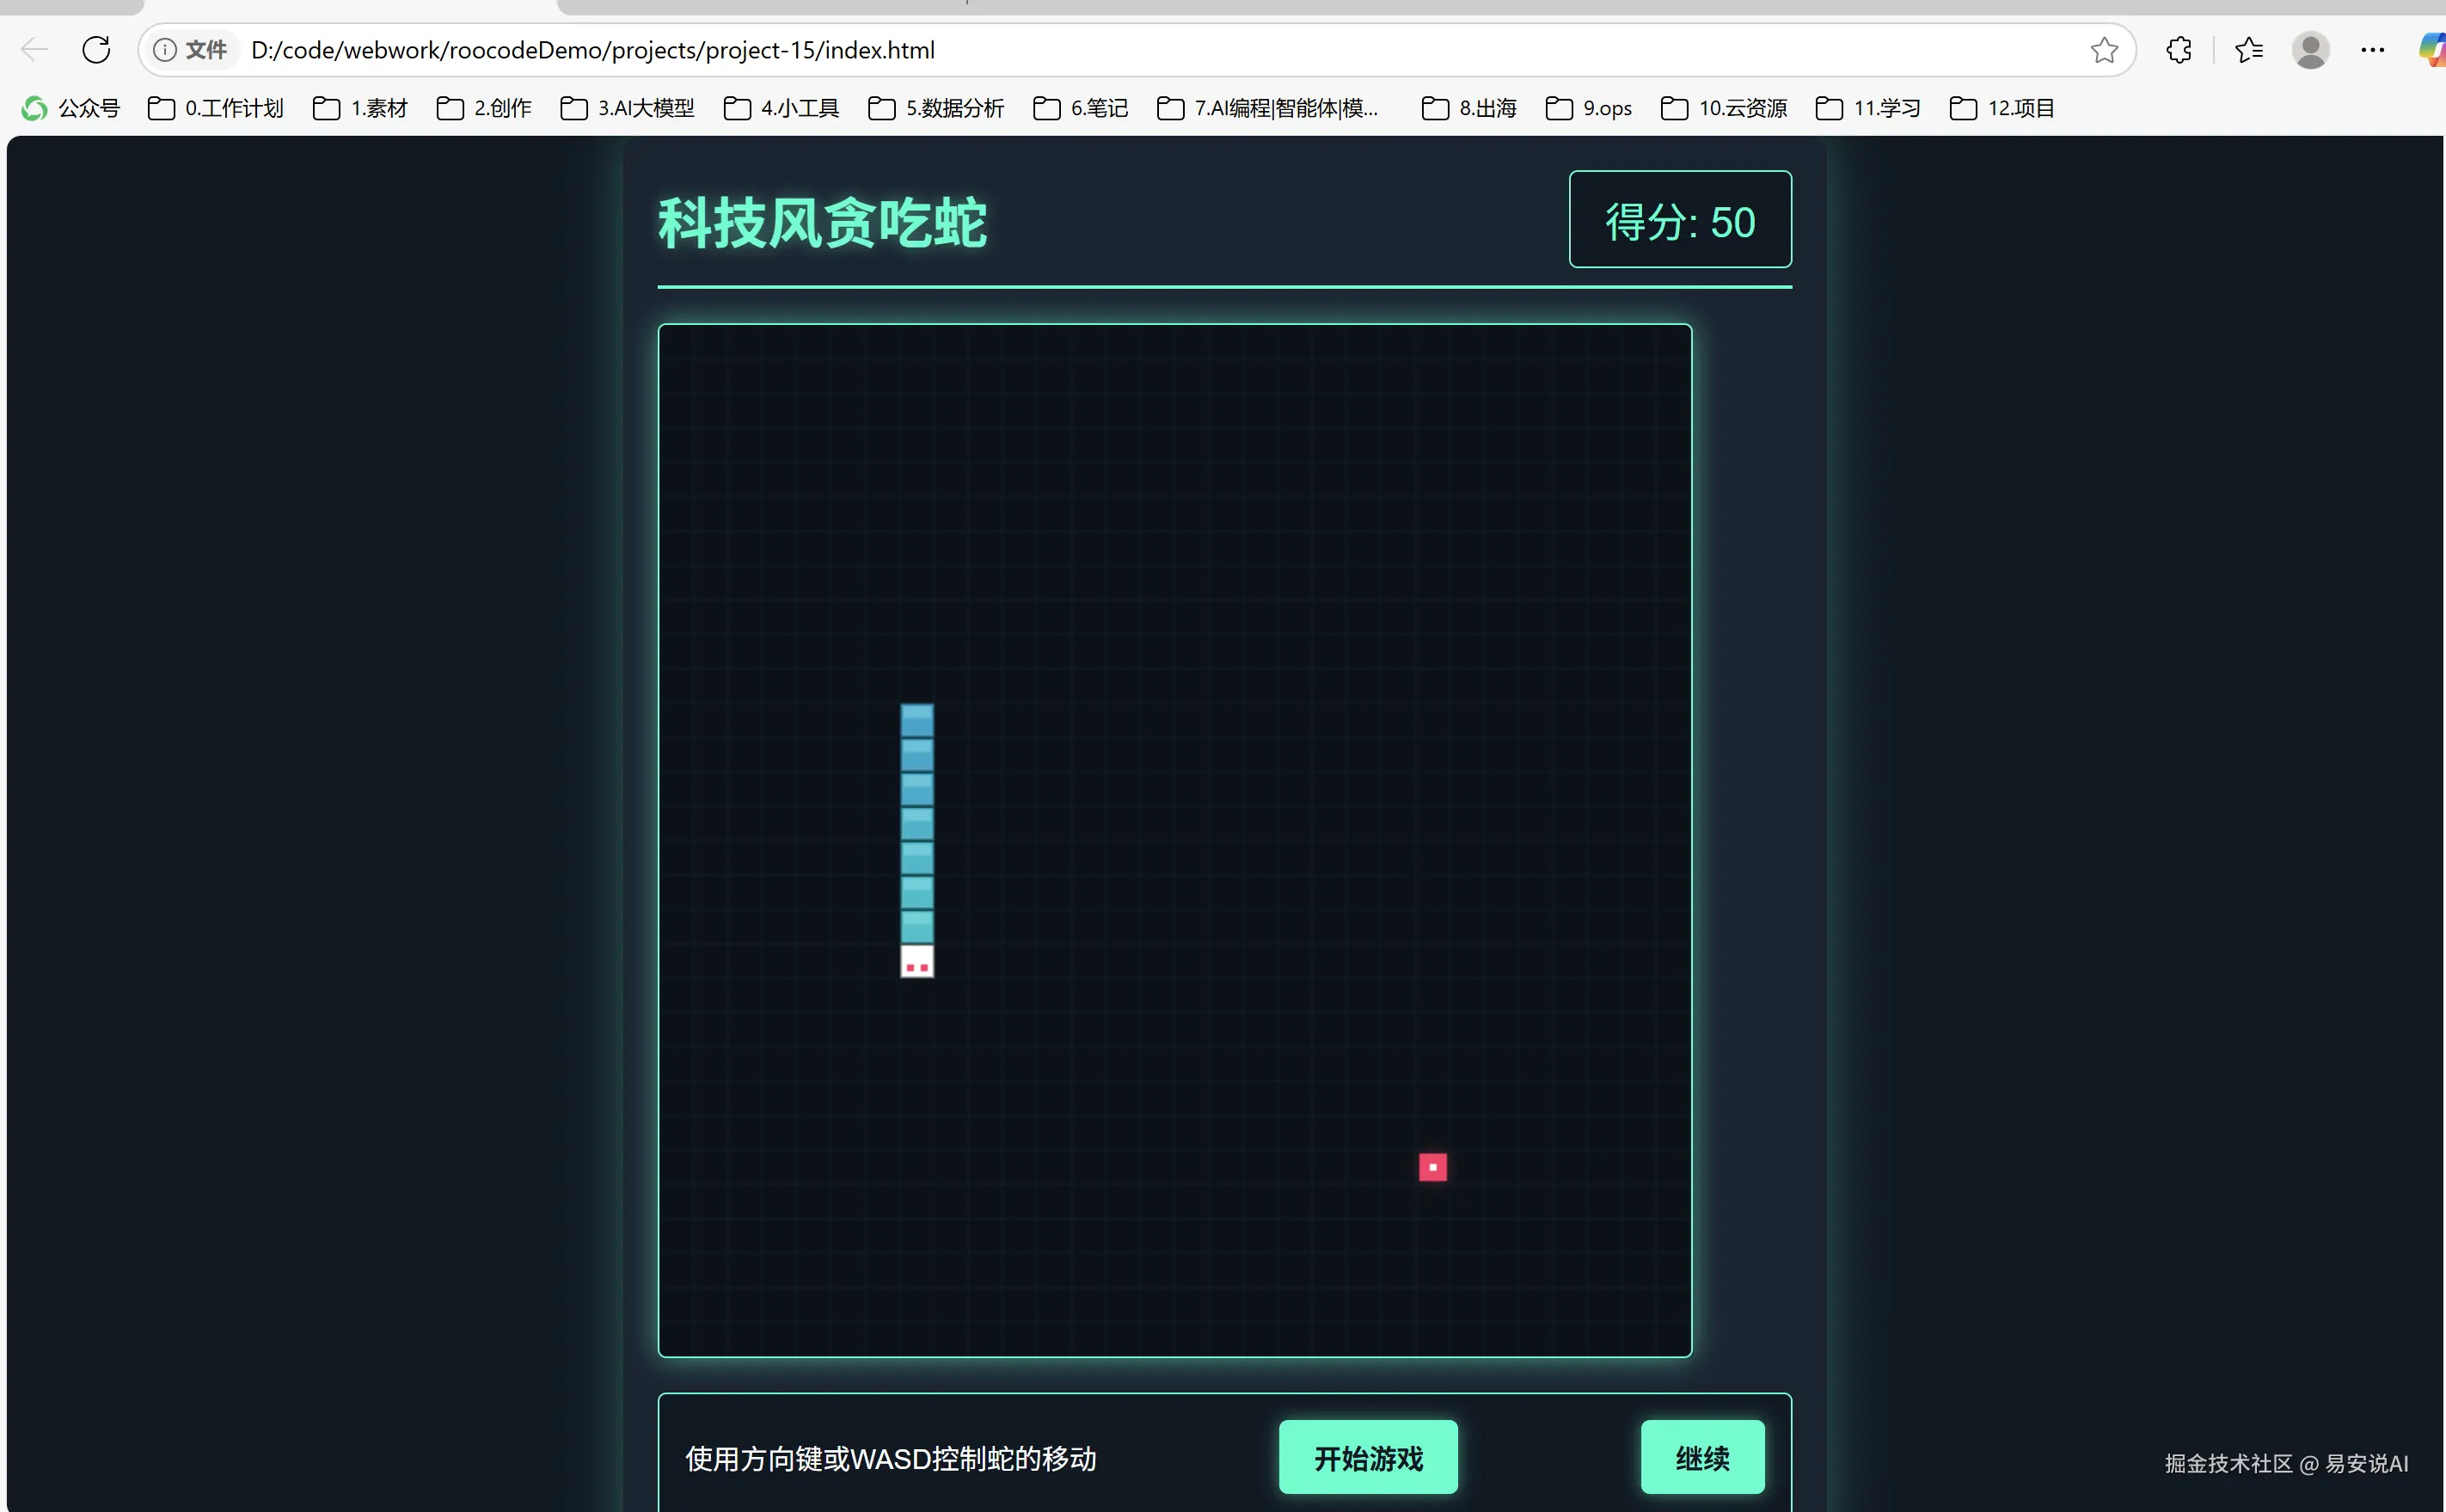
Task: Click the user profile avatar icon
Action: 2310,50
